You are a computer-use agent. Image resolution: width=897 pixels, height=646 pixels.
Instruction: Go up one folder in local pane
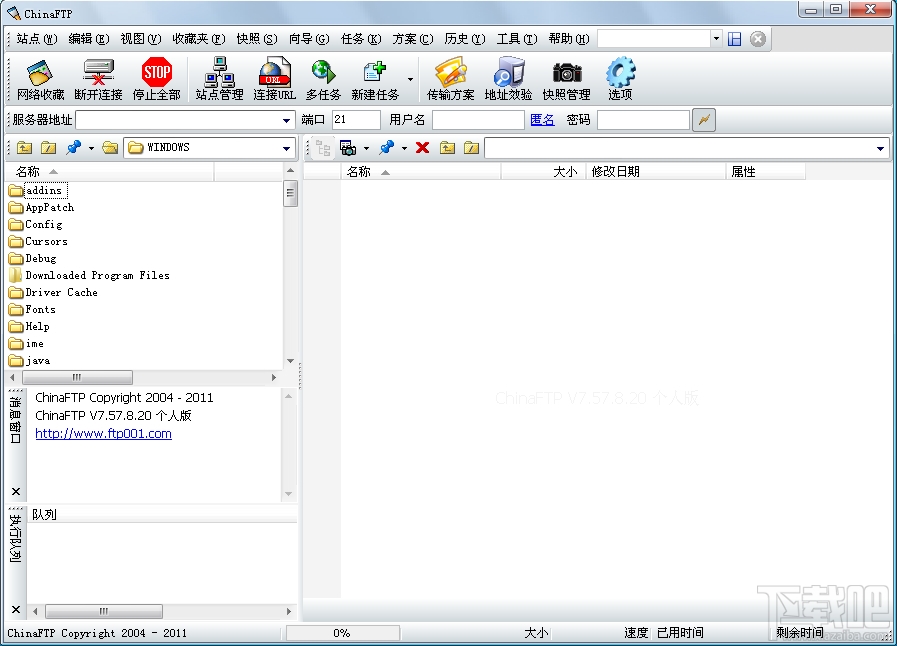24,148
